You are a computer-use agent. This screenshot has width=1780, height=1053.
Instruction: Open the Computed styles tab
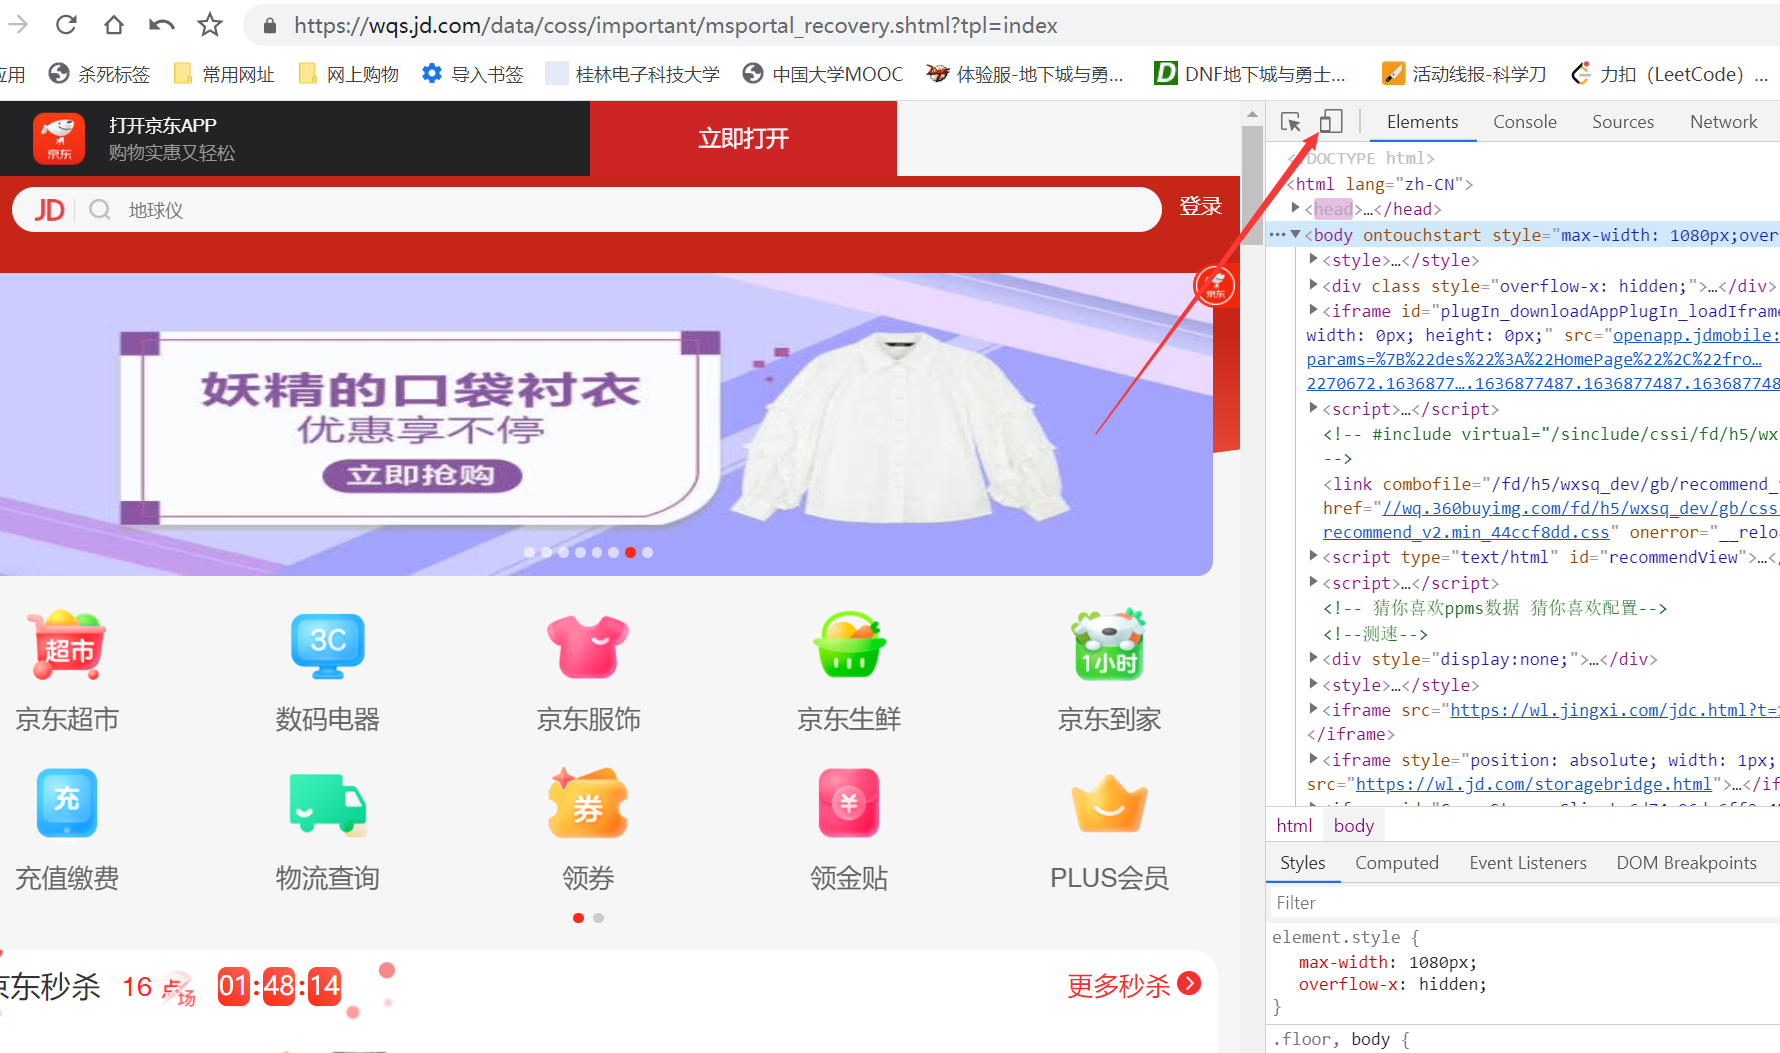coord(1396,863)
